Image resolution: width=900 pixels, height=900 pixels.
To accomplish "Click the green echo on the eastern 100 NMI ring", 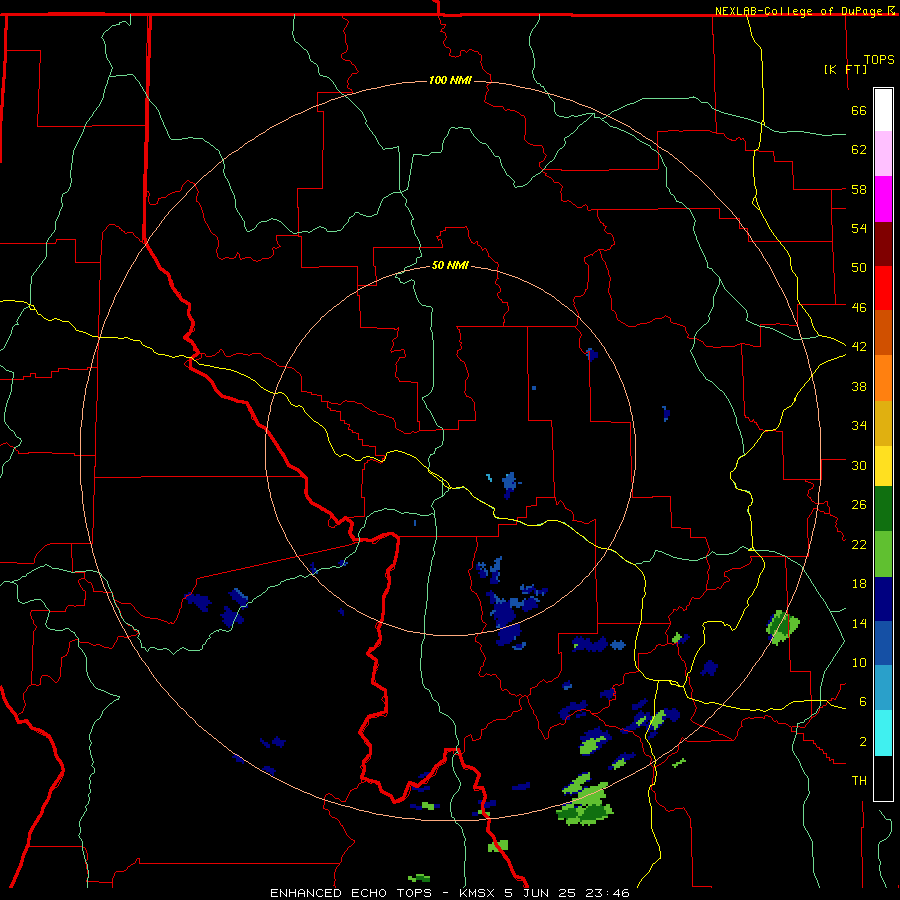I will (x=782, y=627).
